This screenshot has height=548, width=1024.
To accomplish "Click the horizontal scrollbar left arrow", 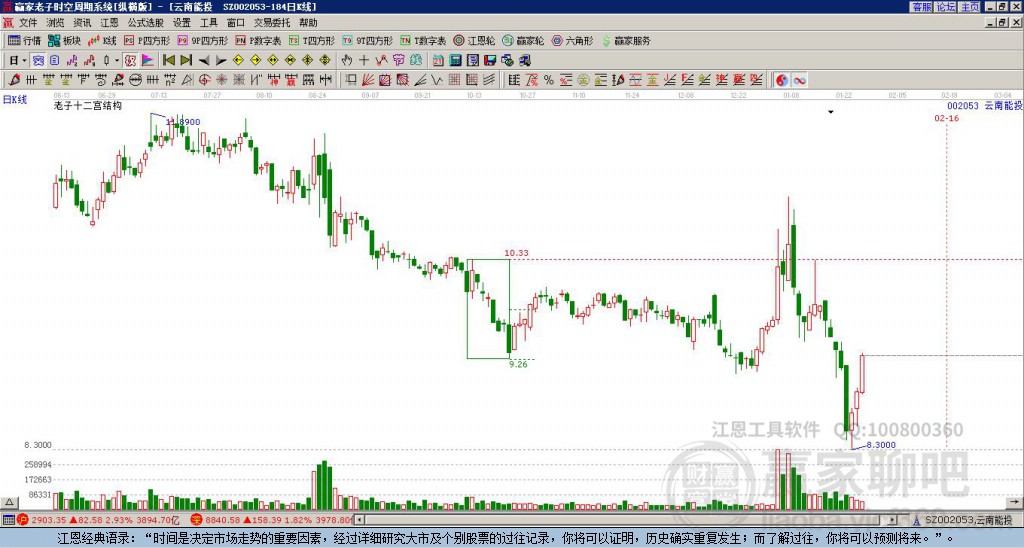I will [x=359, y=521].
